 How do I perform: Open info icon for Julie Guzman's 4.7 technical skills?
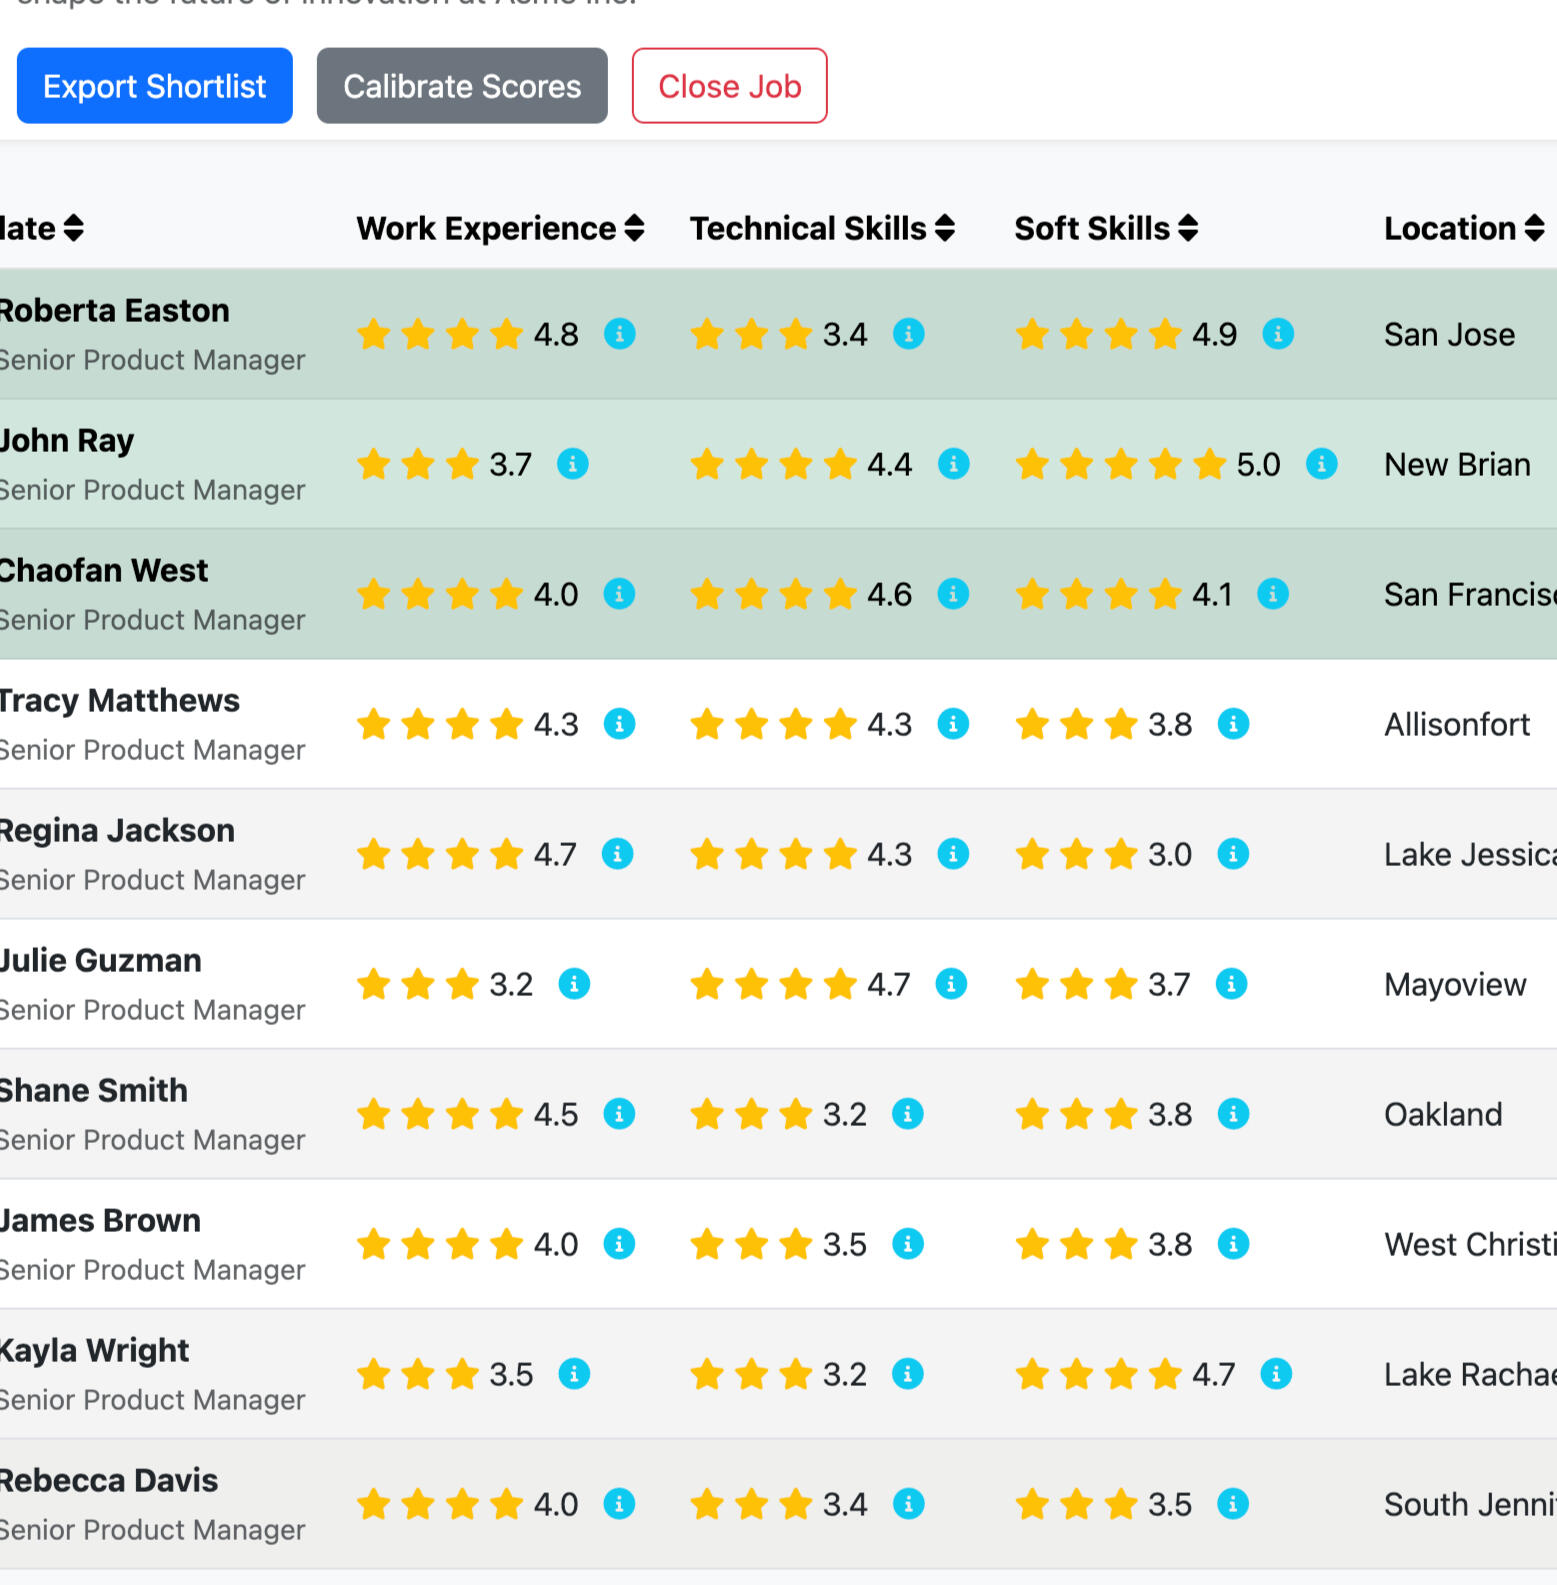pyautogui.click(x=950, y=984)
